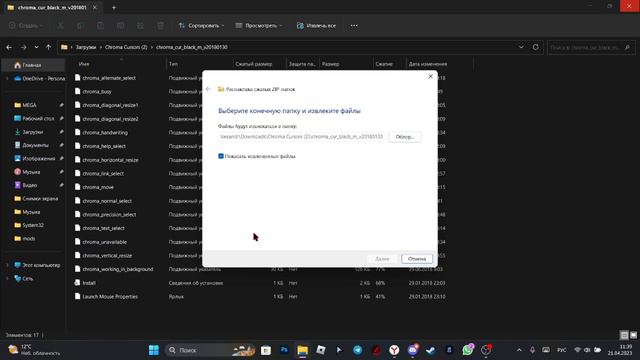Open the three-dots more options menu
Viewport: 640px width, 360px height.
pyautogui.click(x=354, y=26)
